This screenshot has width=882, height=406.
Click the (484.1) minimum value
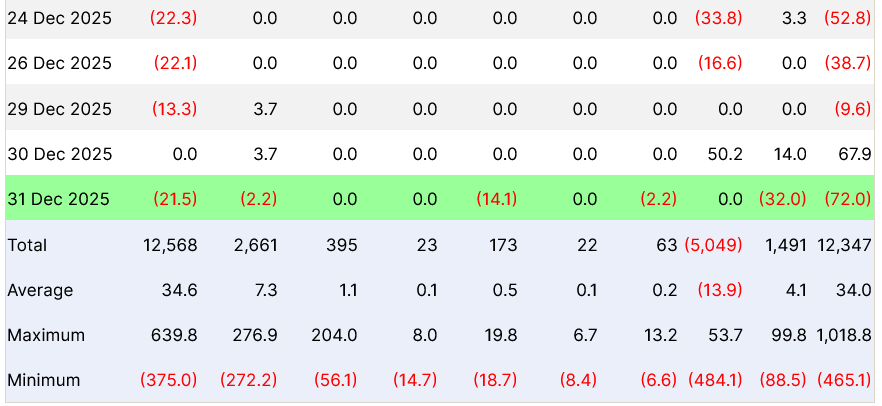715,380
